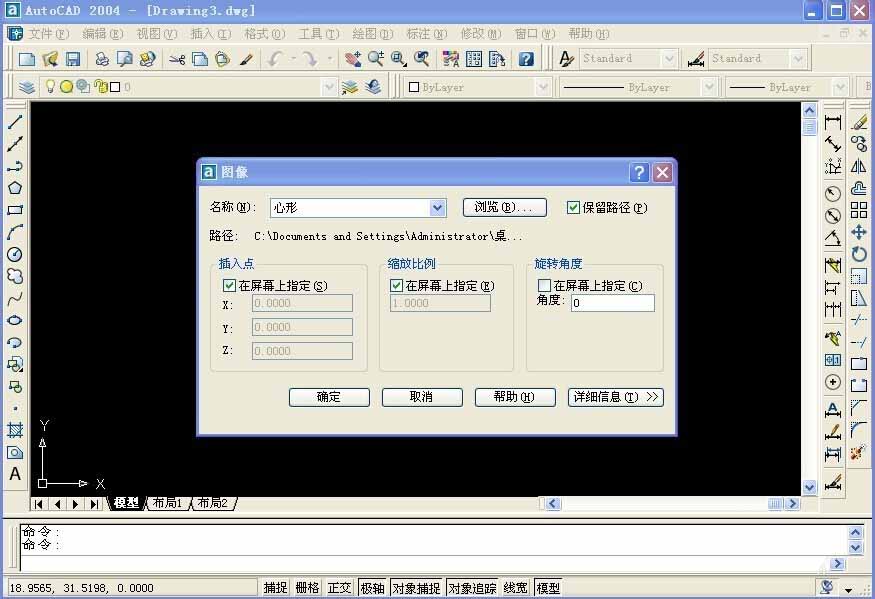This screenshot has width=875, height=599.
Task: Click the Help (帮助) dialog button
Action: [515, 397]
